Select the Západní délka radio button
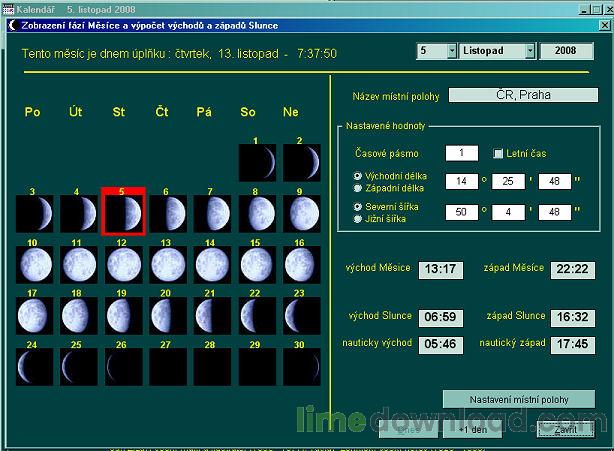Viewport: 614px width, 451px height. coord(358,187)
